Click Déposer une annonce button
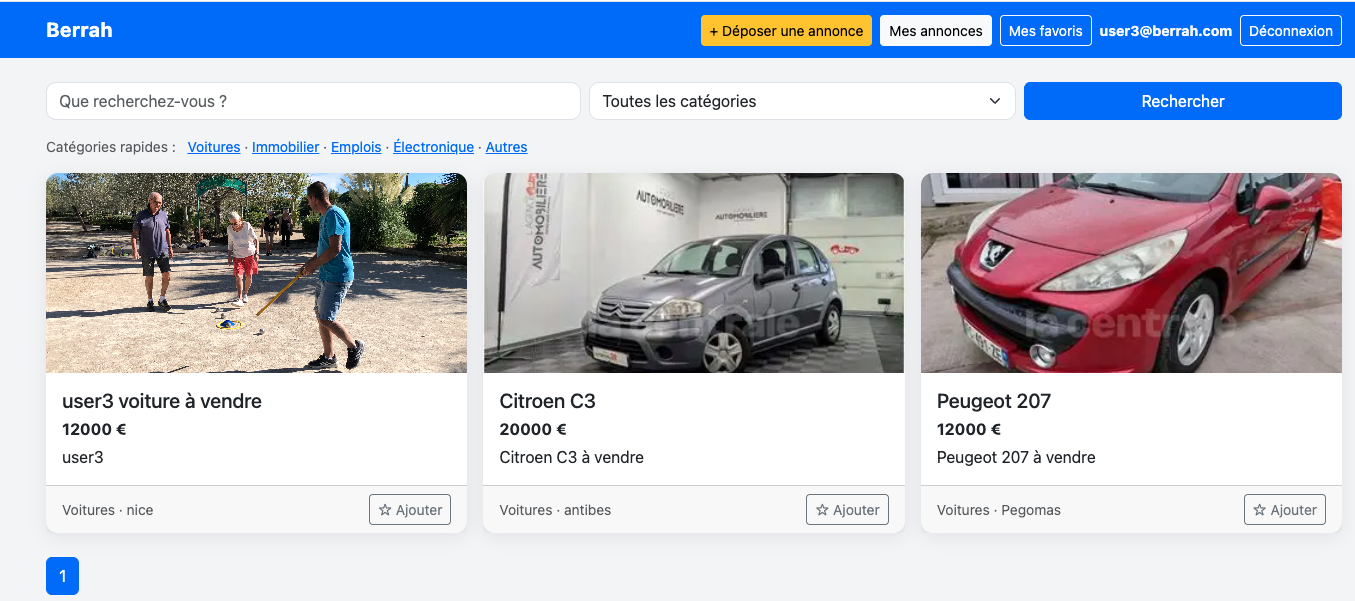Screen dimensions: 1355x601 click(786, 31)
